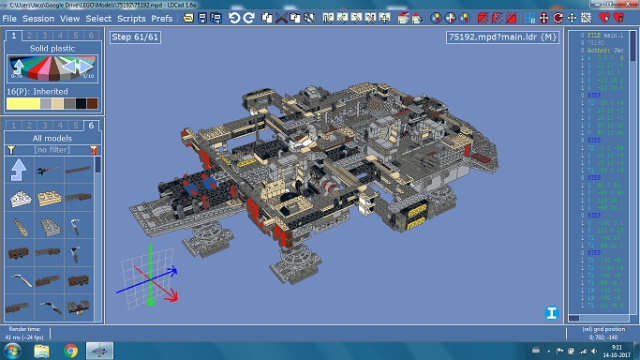Undo the last action
This screenshot has width=640, height=360.
[x=234, y=18]
